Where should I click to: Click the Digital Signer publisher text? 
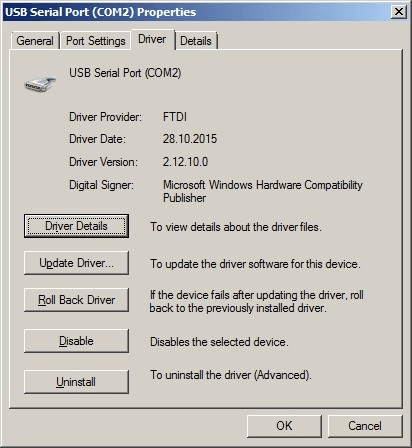point(263,191)
